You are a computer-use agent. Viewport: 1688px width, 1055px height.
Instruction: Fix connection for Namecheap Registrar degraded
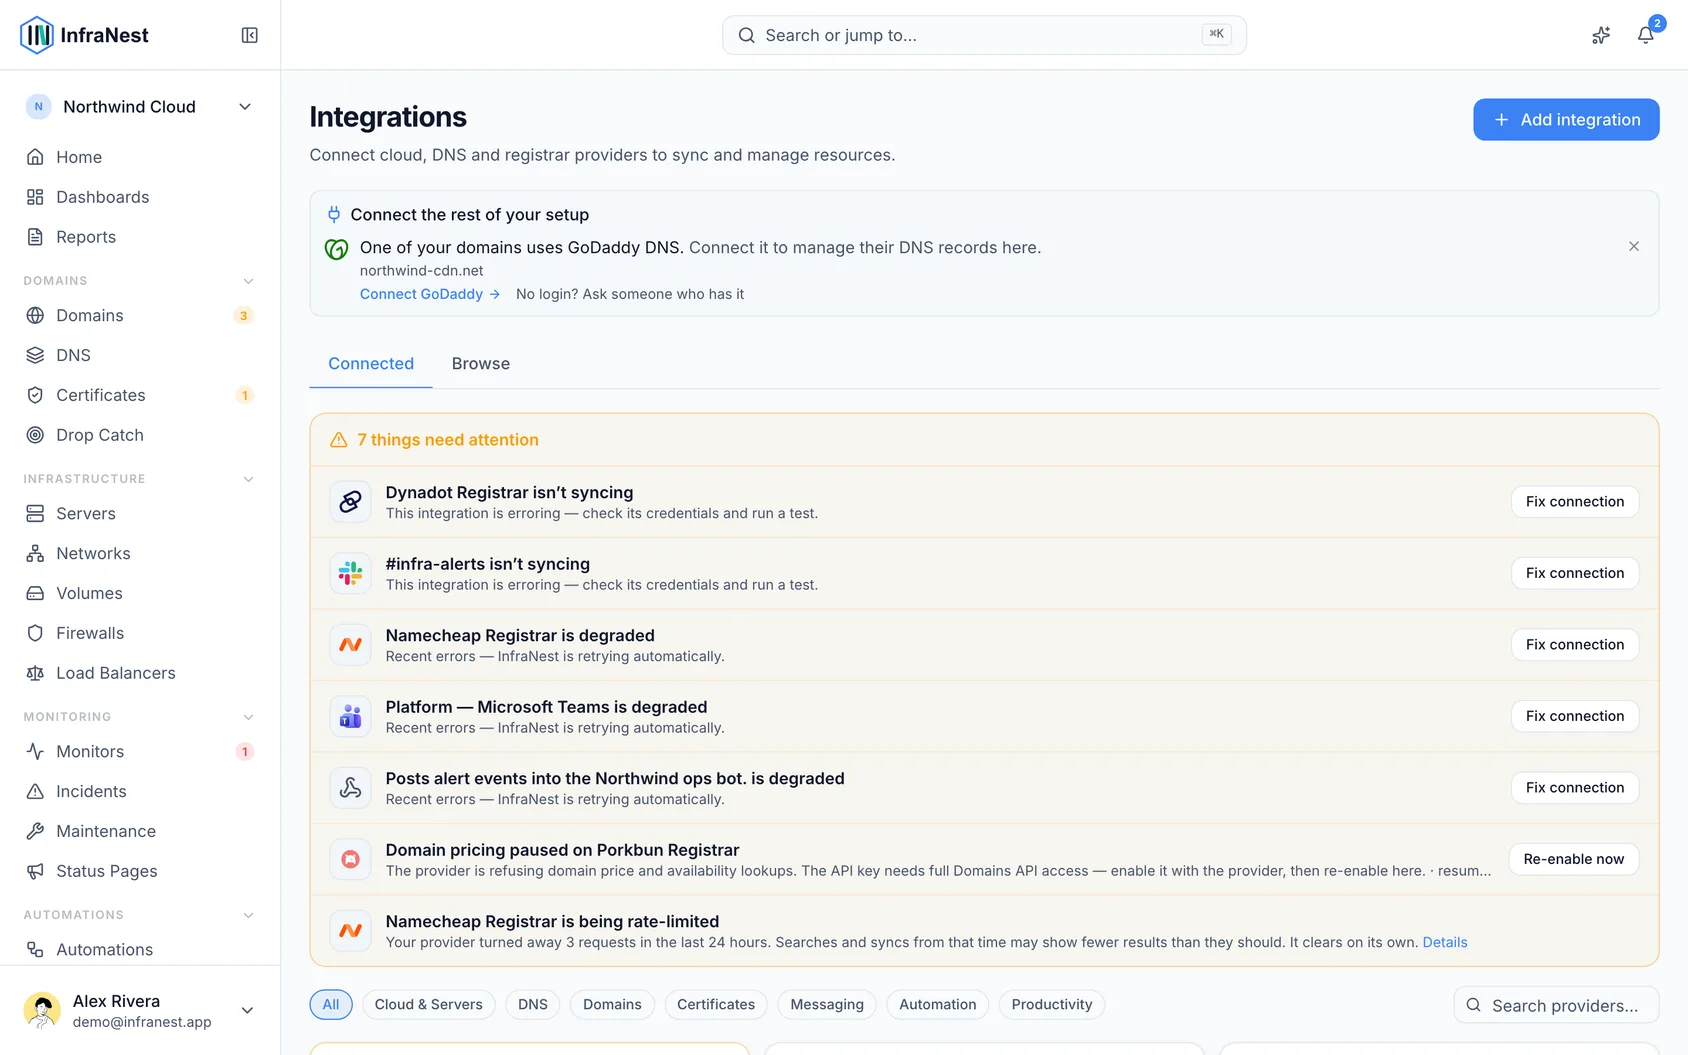[1575, 645]
